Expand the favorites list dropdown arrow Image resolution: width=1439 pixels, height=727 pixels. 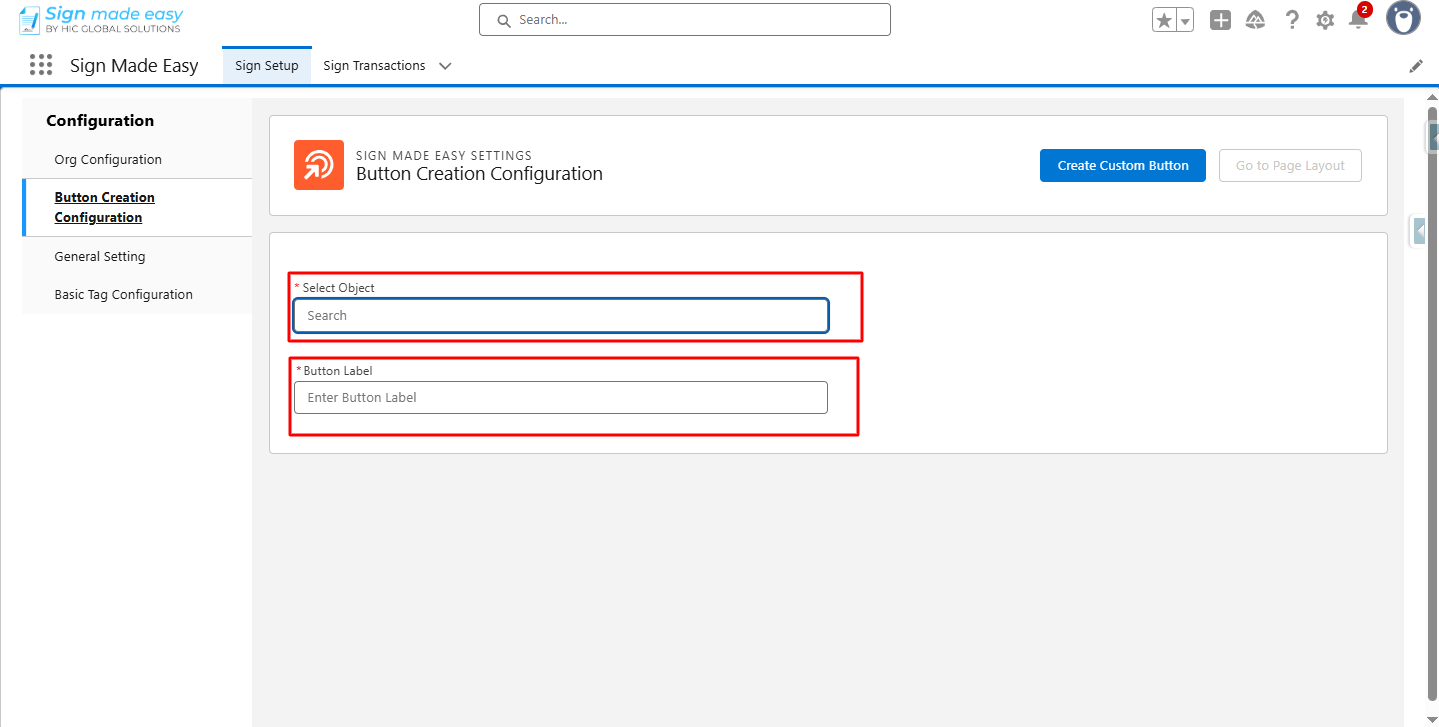point(1185,21)
